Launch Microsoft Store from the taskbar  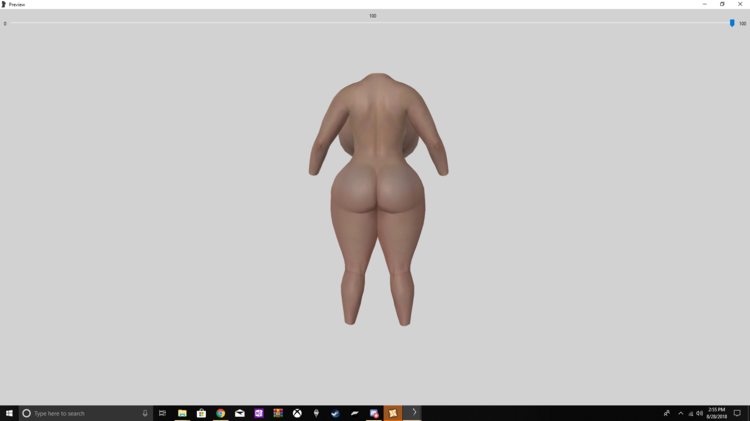[201, 413]
